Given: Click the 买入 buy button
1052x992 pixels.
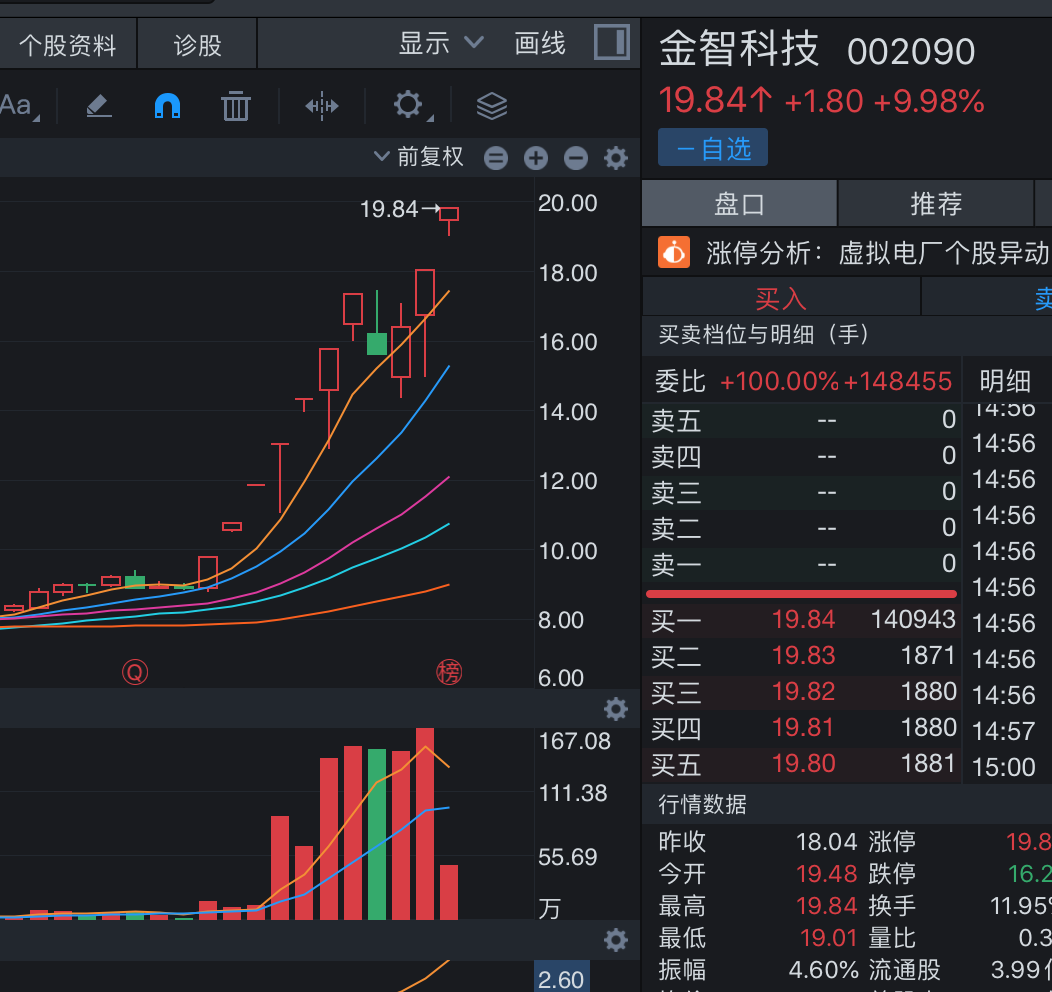Looking at the screenshot, I should click(x=780, y=297).
